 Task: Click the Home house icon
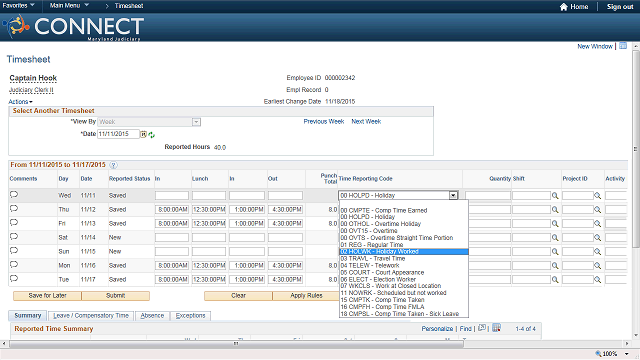[564, 7]
